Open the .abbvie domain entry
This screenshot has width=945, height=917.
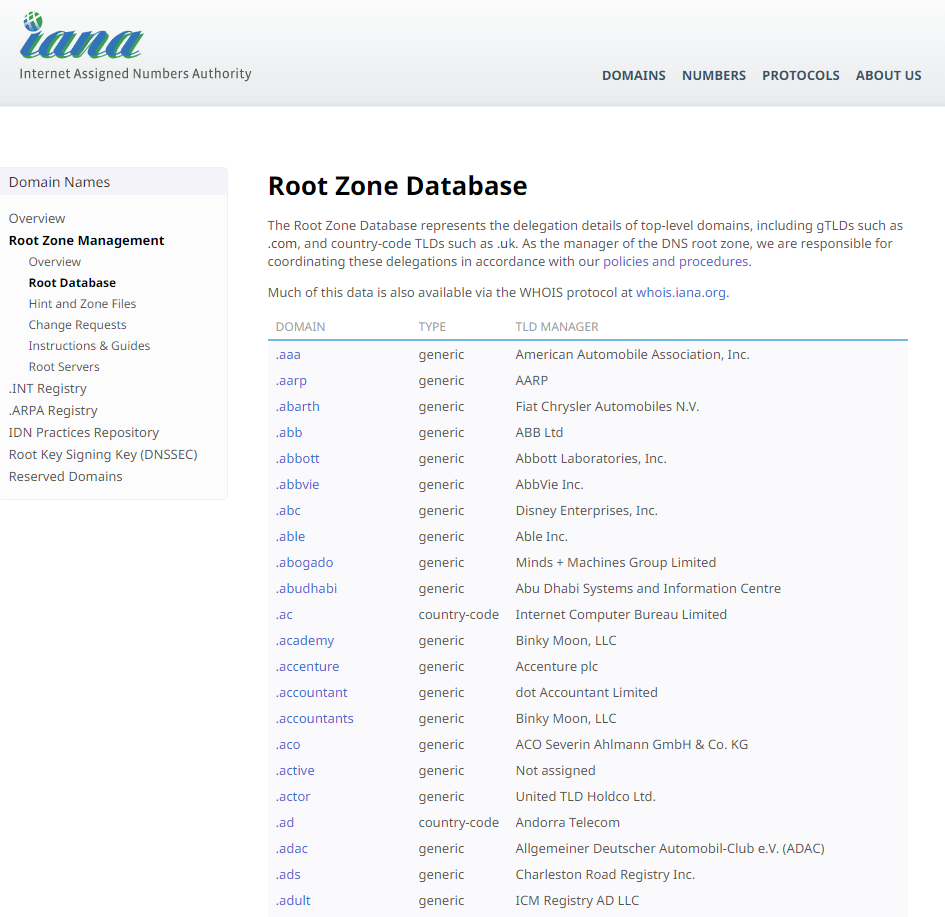(x=297, y=484)
